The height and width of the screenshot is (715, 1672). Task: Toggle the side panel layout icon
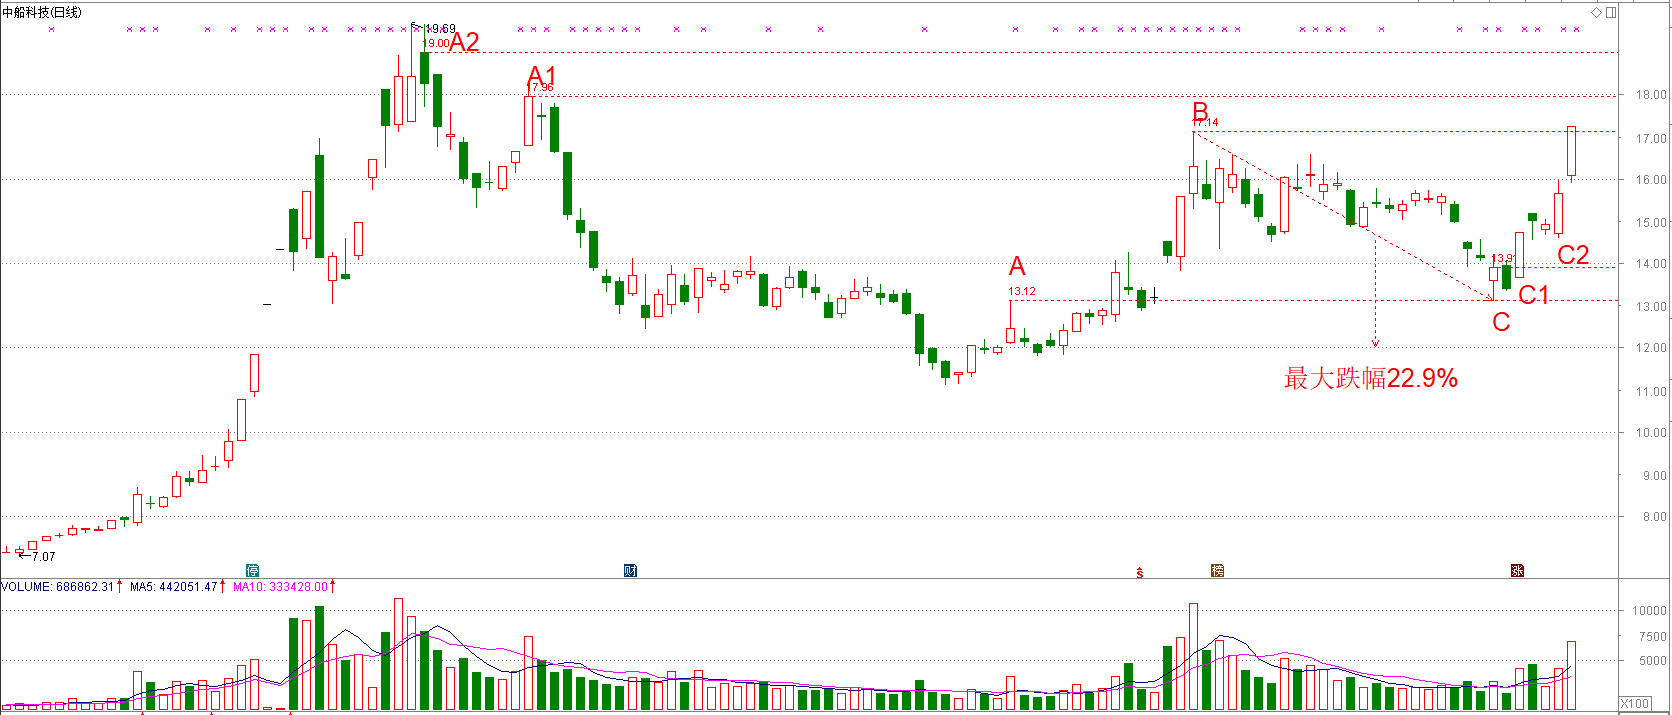coord(1611,12)
